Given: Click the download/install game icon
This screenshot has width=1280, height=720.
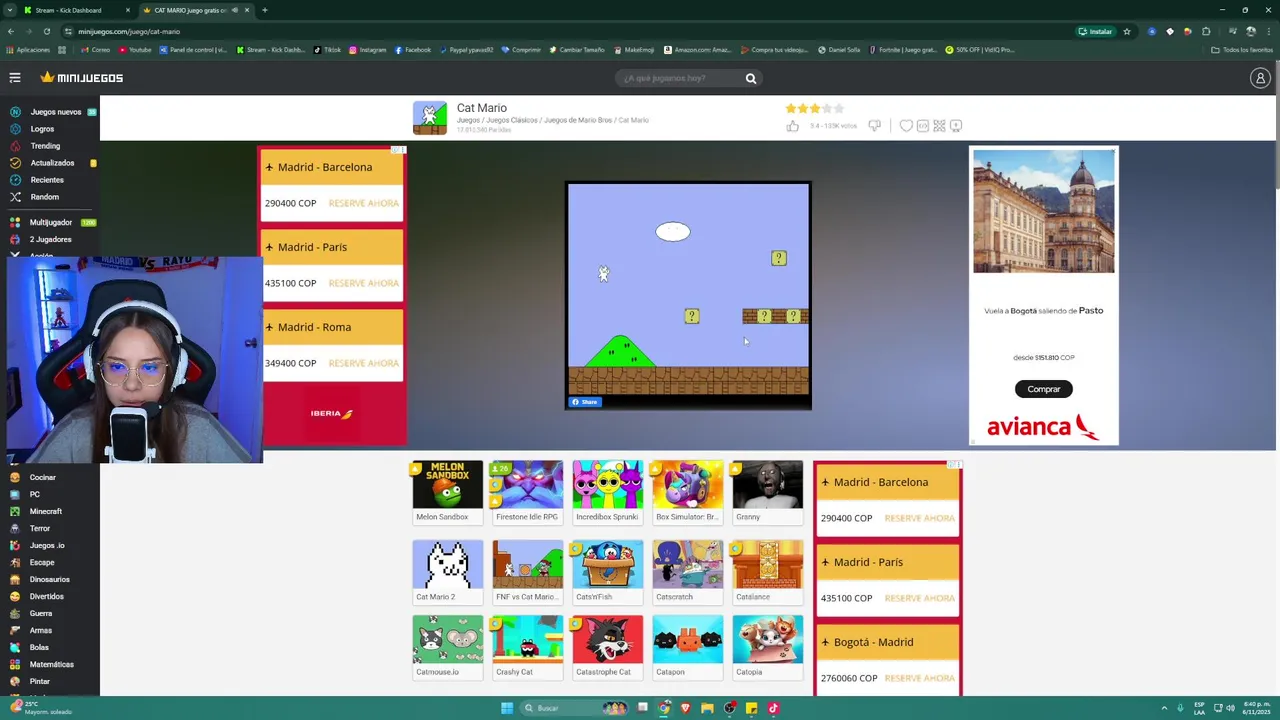Looking at the screenshot, I should click(x=956, y=126).
